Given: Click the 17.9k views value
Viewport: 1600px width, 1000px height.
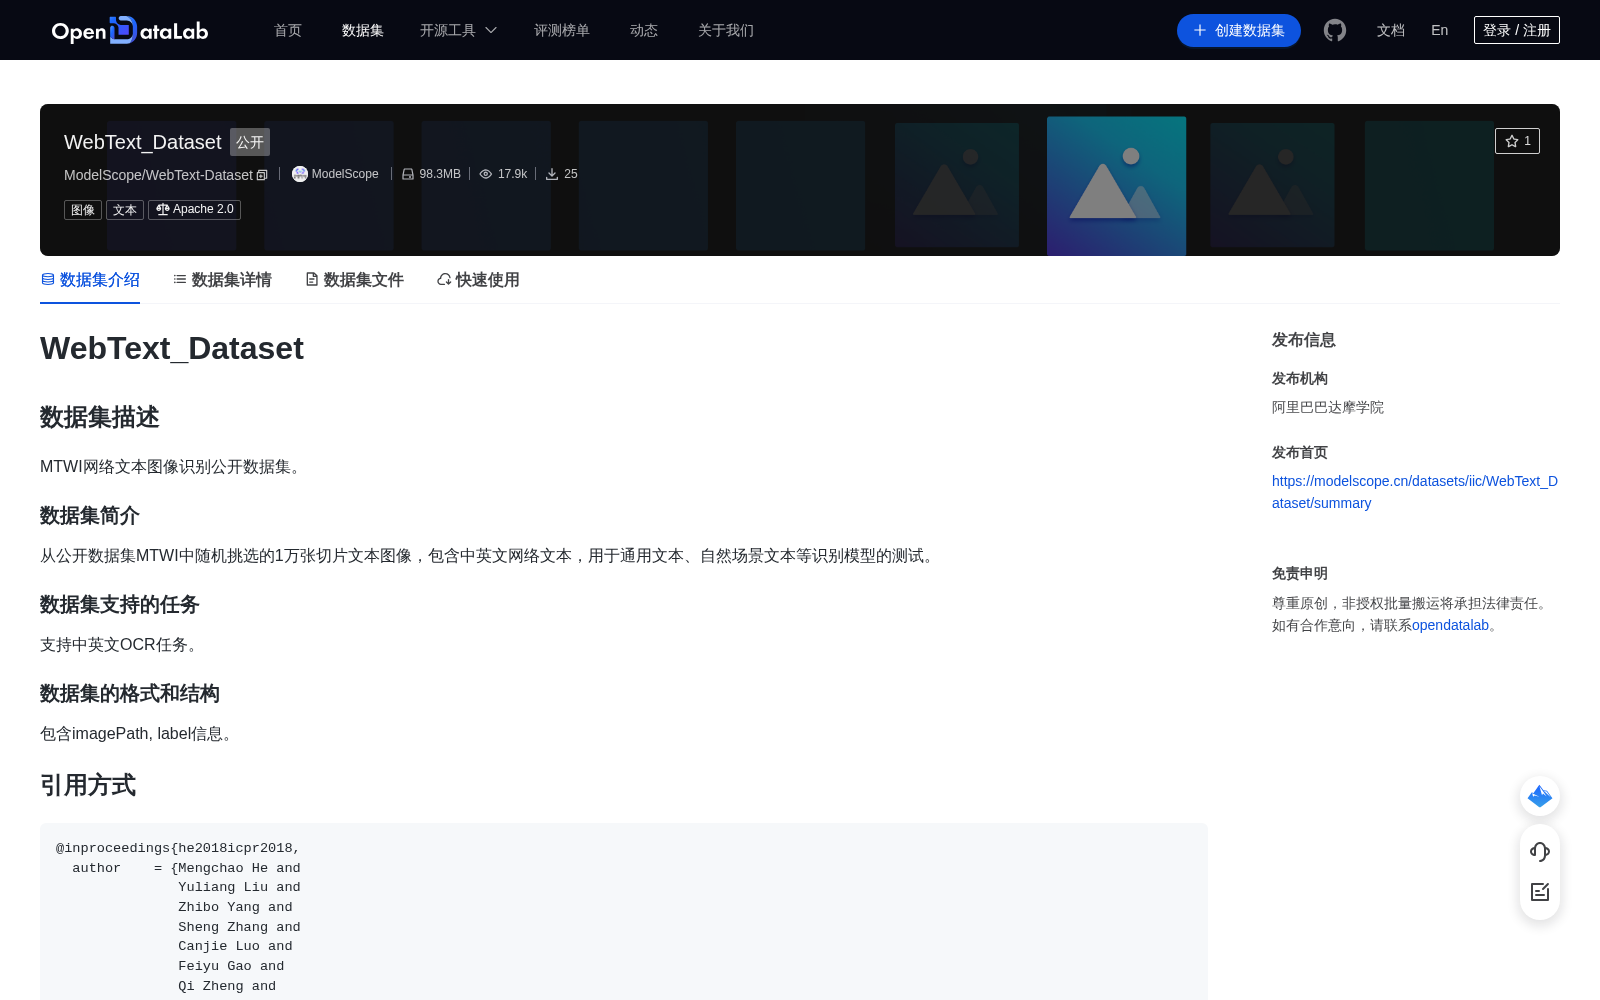Looking at the screenshot, I should 512,174.
